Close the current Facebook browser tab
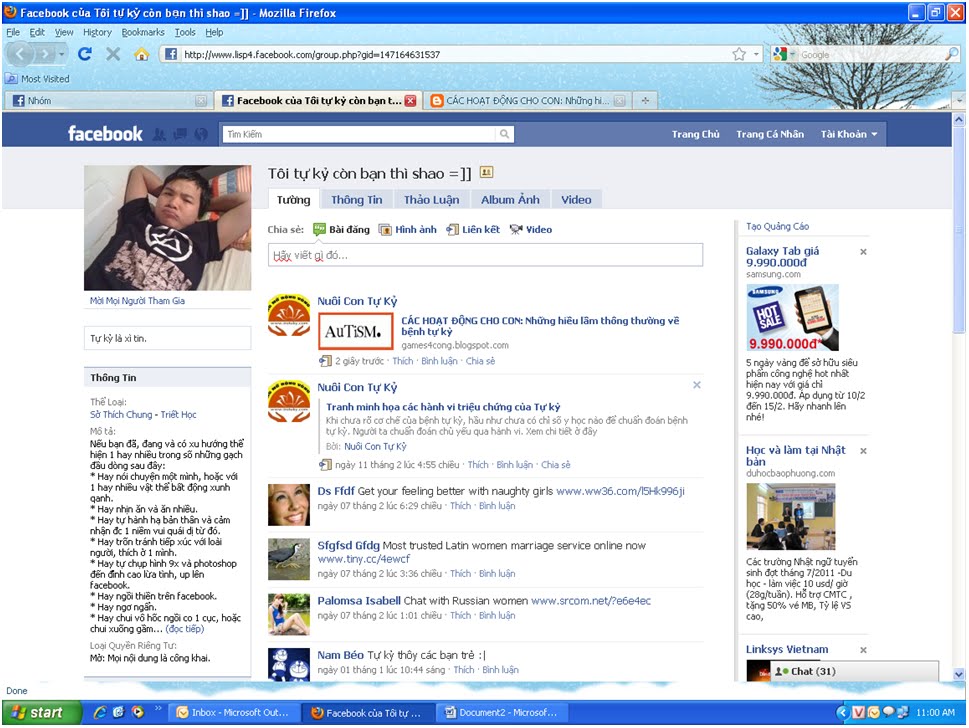Image resolution: width=969 pixels, height=728 pixels. 410,100
